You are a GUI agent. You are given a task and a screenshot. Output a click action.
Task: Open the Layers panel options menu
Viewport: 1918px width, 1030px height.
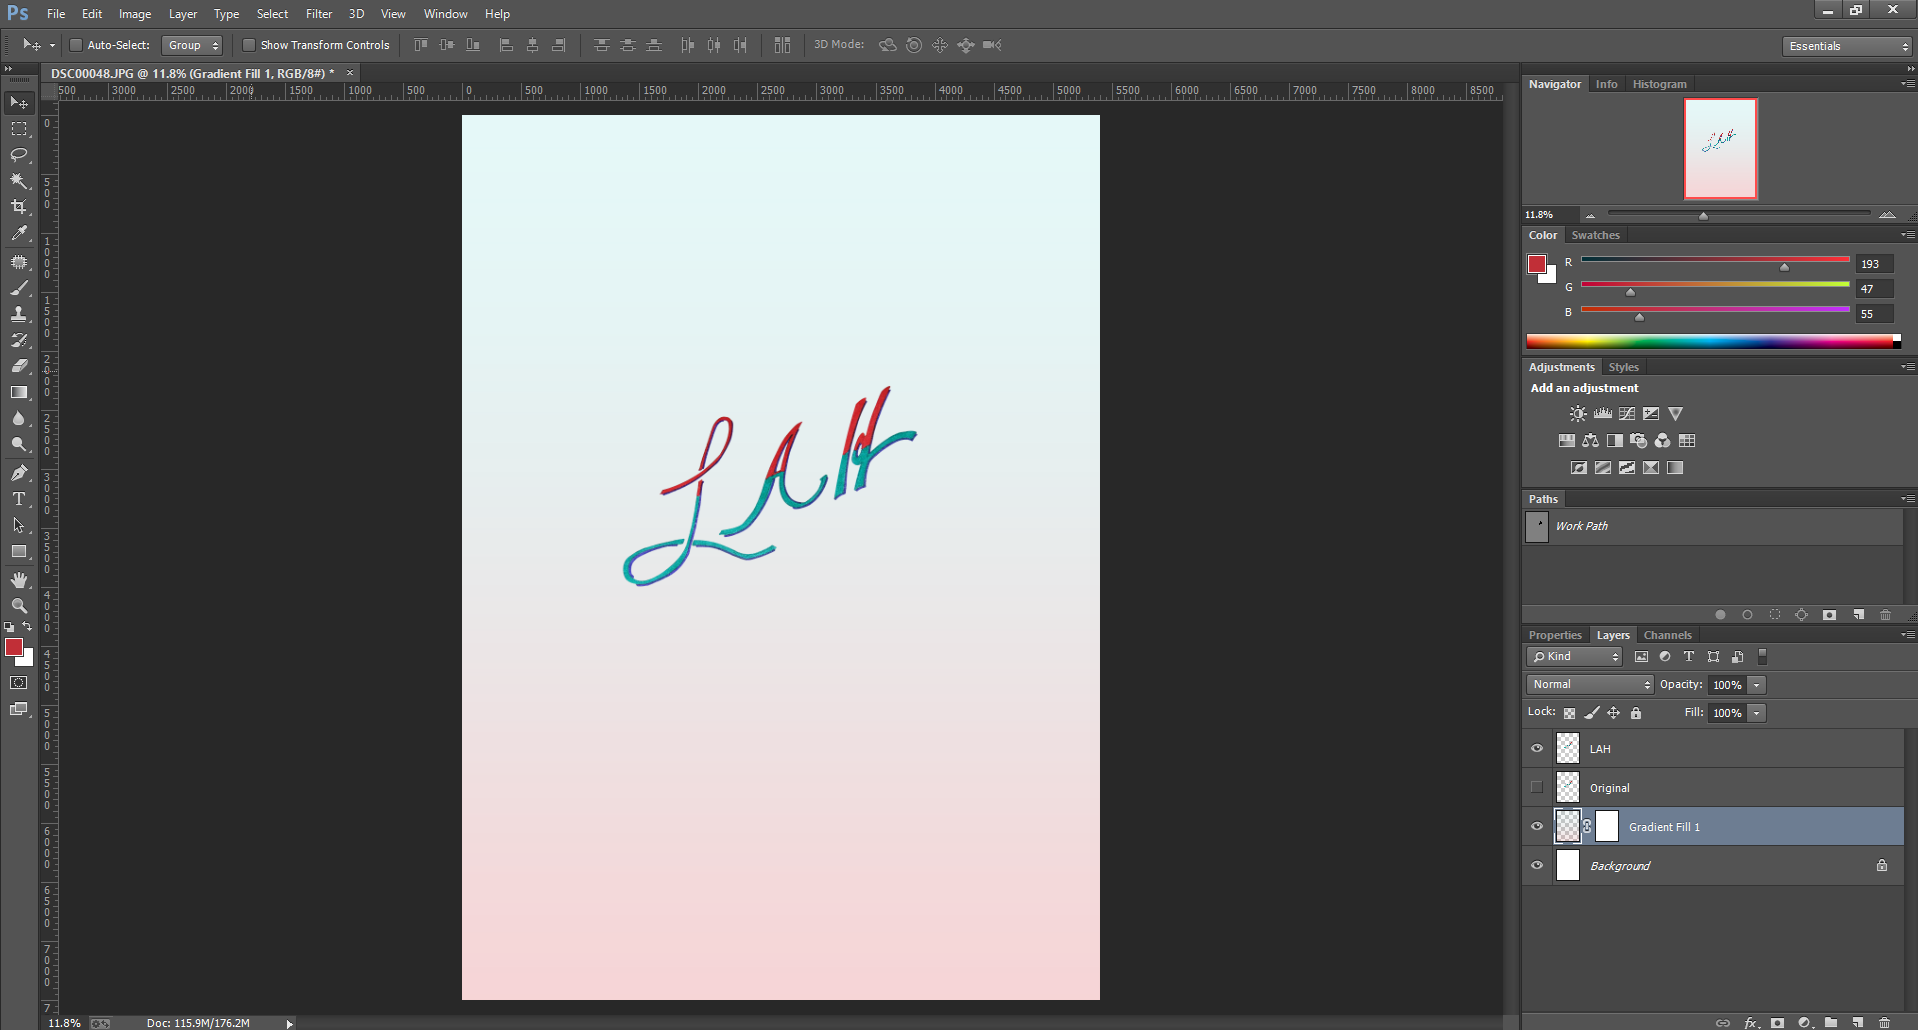pyautogui.click(x=1908, y=635)
